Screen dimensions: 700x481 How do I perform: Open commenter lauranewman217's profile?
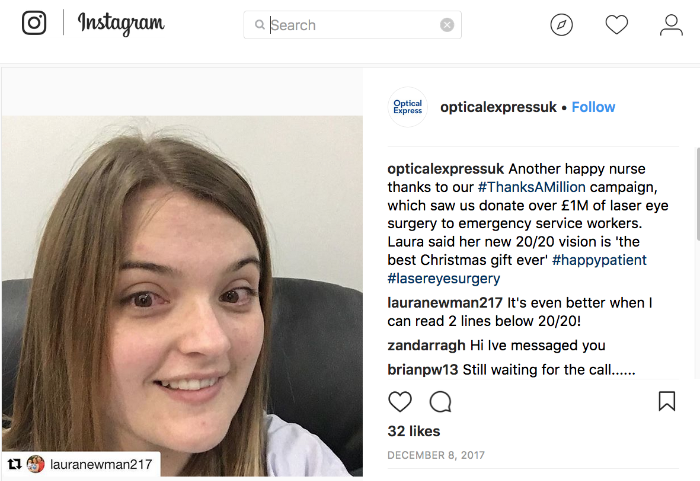(x=445, y=303)
